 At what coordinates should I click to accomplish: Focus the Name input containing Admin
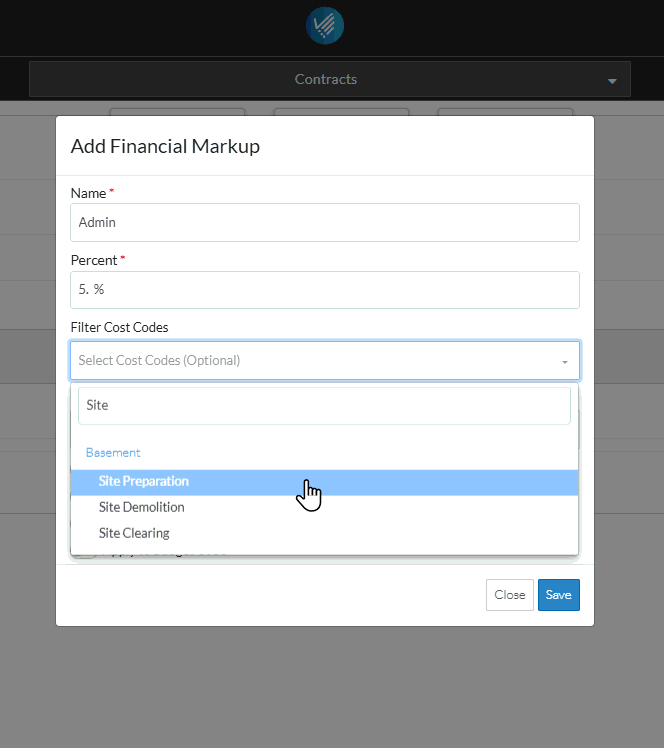325,223
